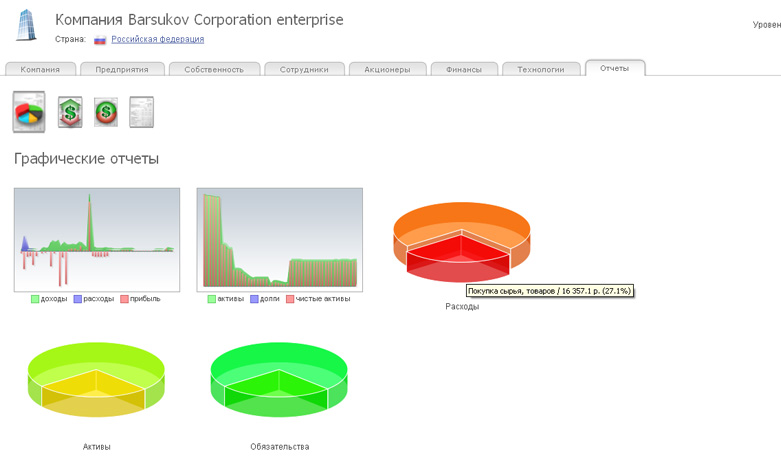Click the green доходы legend swatch
Viewport: 781px width, 458px height.
(x=35, y=299)
